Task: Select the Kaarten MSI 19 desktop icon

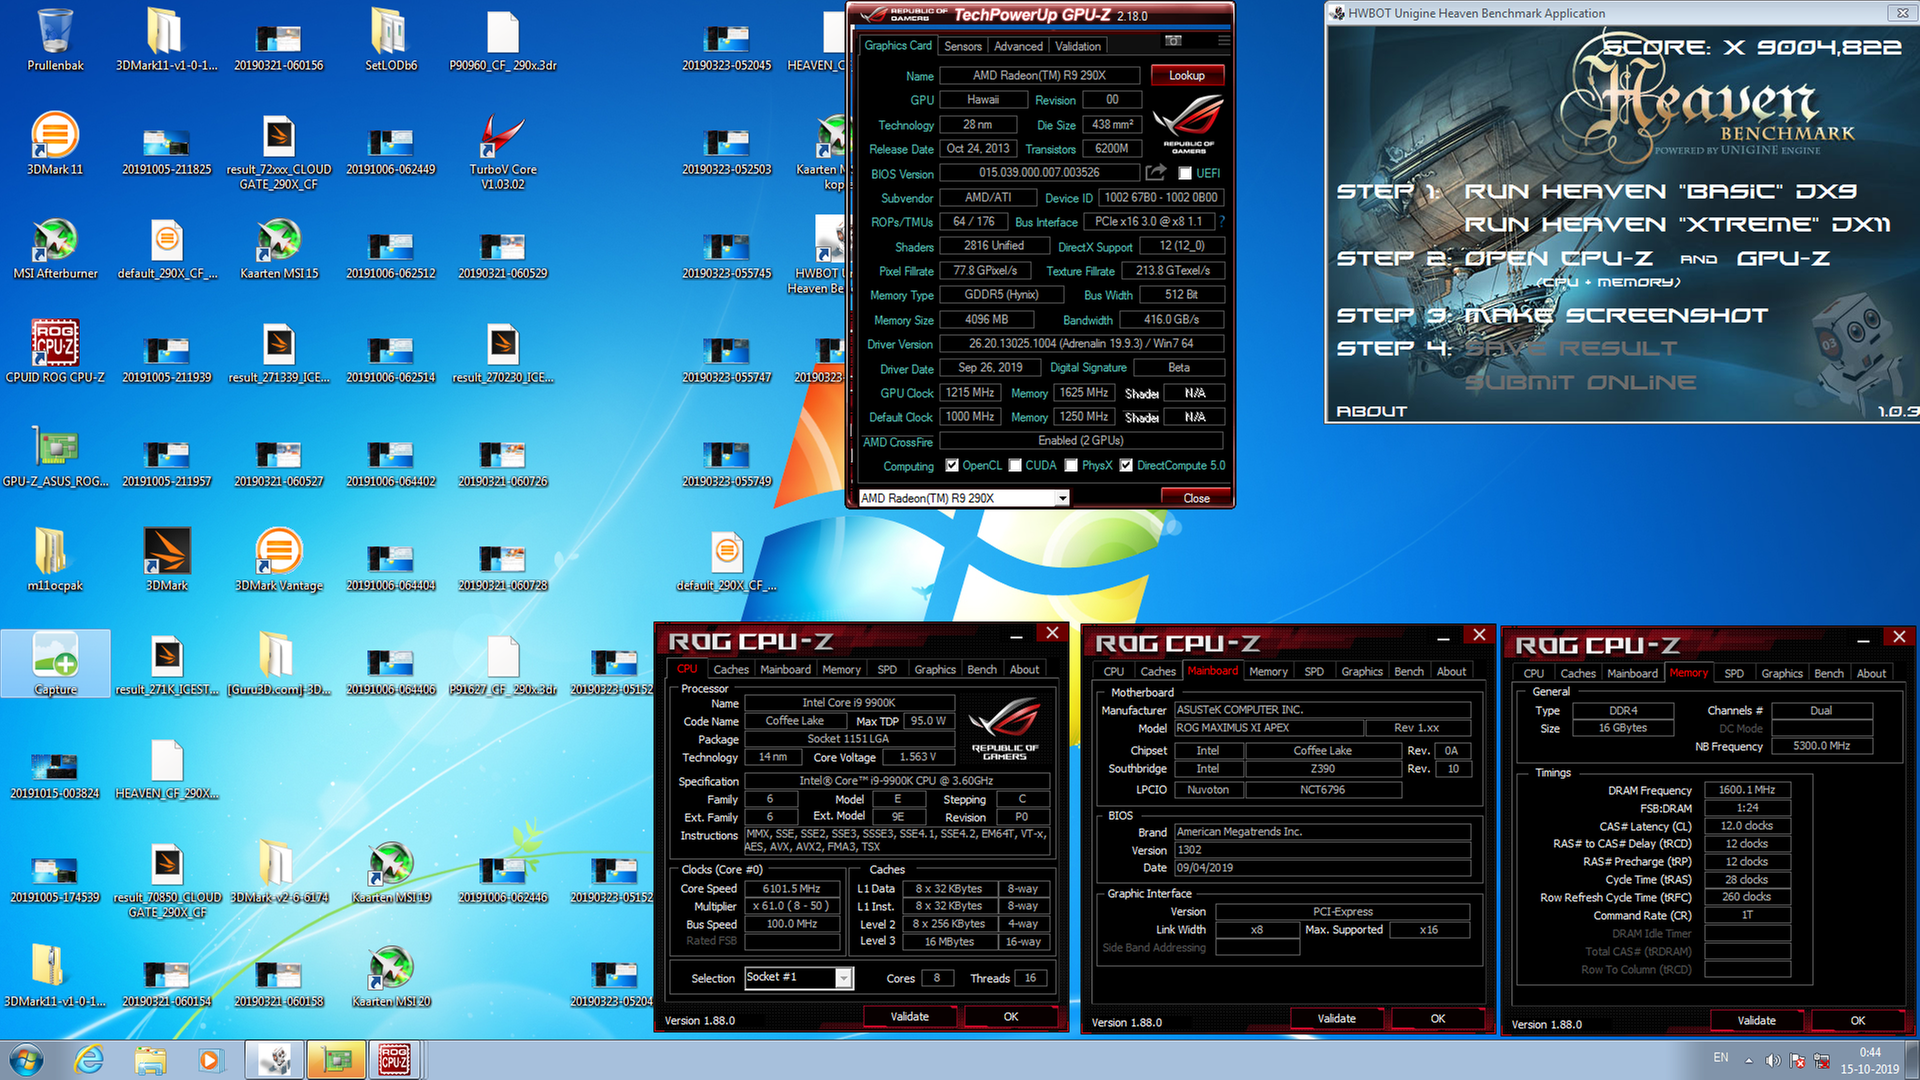Action: tap(391, 872)
